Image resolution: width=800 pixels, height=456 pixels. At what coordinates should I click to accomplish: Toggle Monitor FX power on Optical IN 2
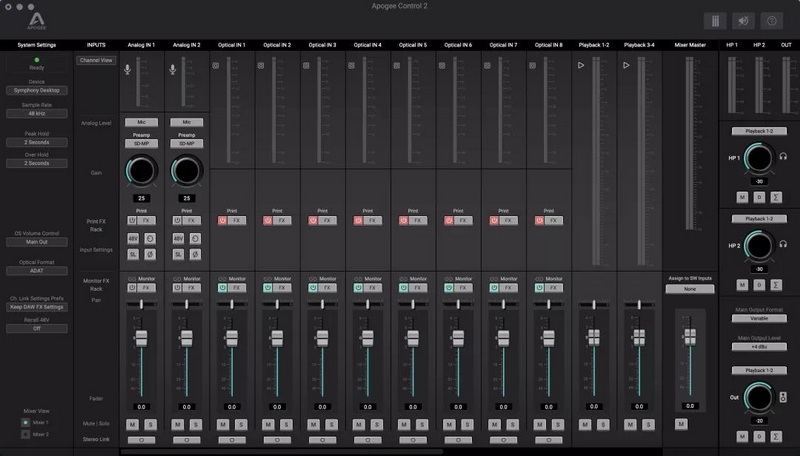(268, 288)
